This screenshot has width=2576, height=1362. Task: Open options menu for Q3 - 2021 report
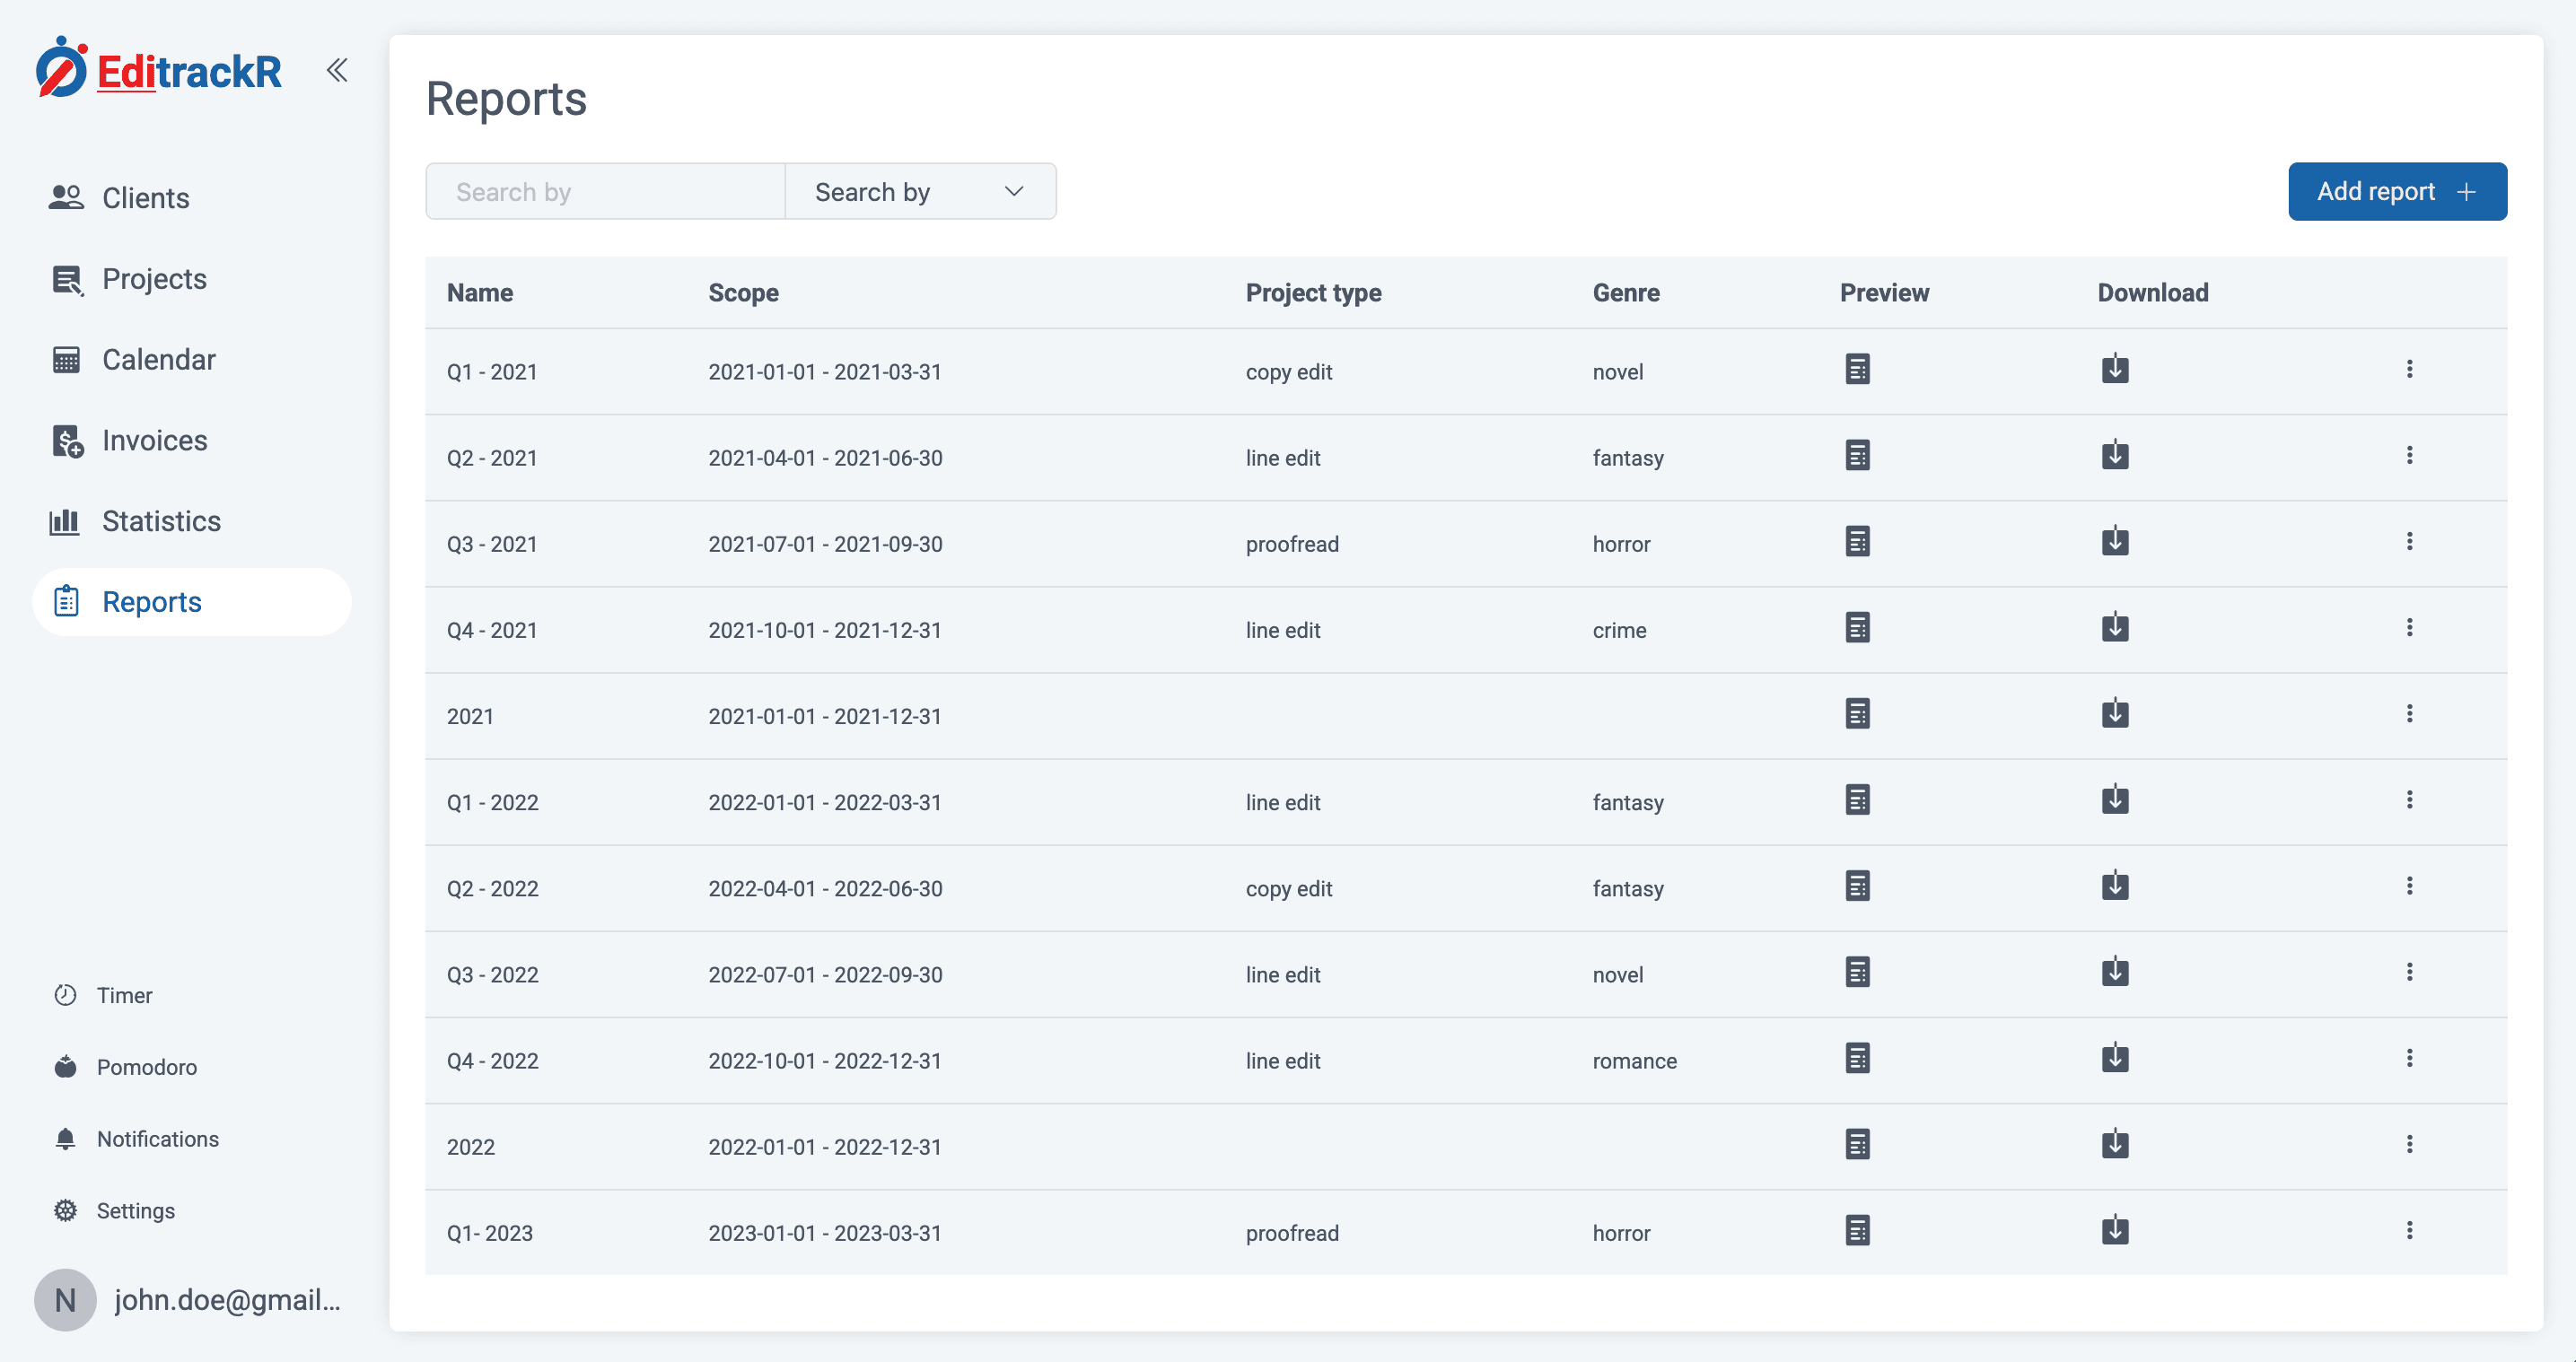[x=2410, y=540]
